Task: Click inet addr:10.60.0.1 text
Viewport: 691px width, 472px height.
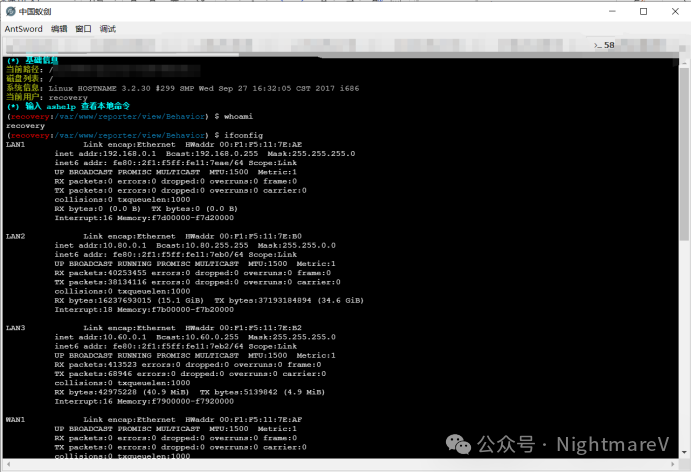Action: 100,337
